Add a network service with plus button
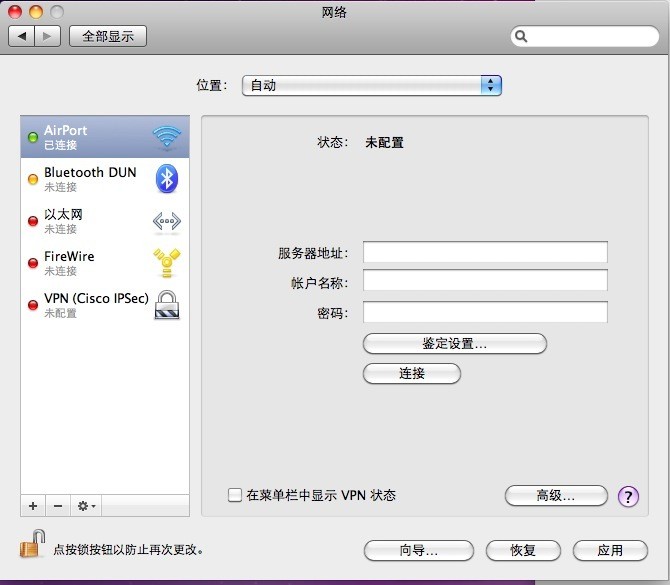Viewport: 670px width, 585px height. (33, 506)
